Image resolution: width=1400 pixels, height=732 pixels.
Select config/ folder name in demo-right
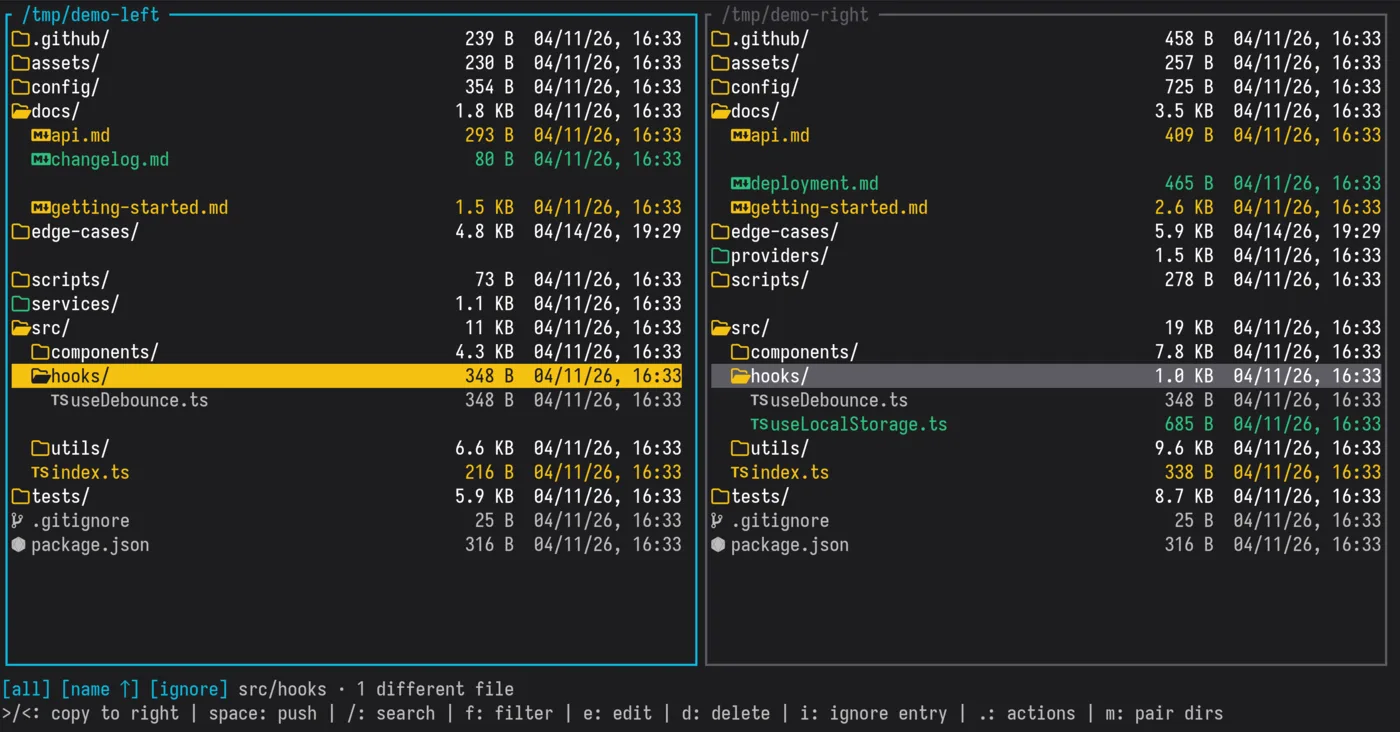[x=765, y=87]
